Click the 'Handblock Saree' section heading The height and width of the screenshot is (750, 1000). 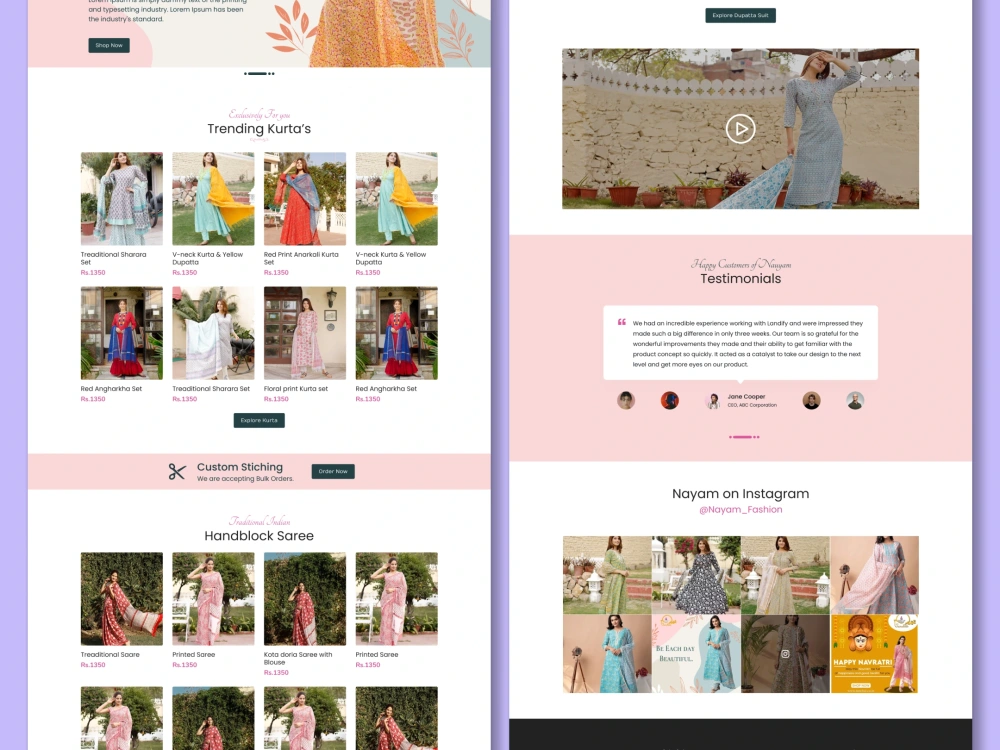click(x=259, y=536)
